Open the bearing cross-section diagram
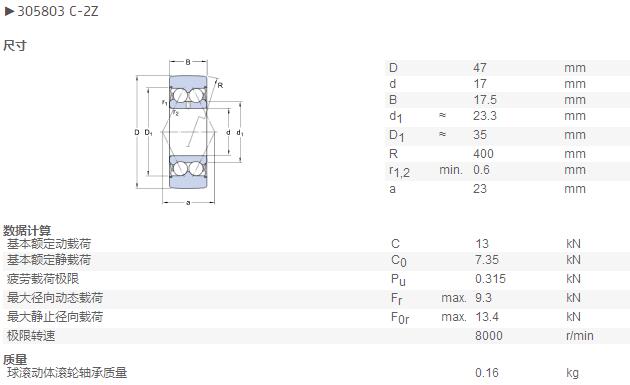 click(189, 133)
